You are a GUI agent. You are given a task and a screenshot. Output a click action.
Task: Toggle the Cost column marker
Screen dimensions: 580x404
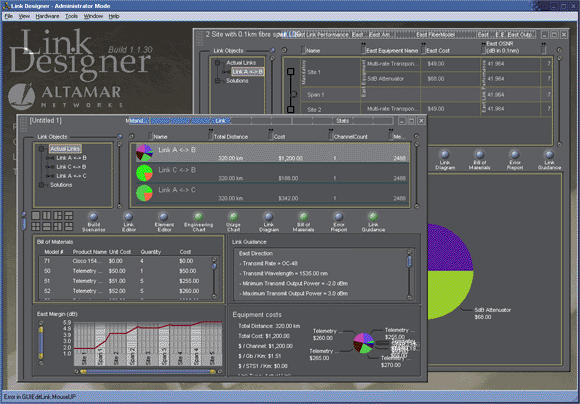(x=271, y=135)
